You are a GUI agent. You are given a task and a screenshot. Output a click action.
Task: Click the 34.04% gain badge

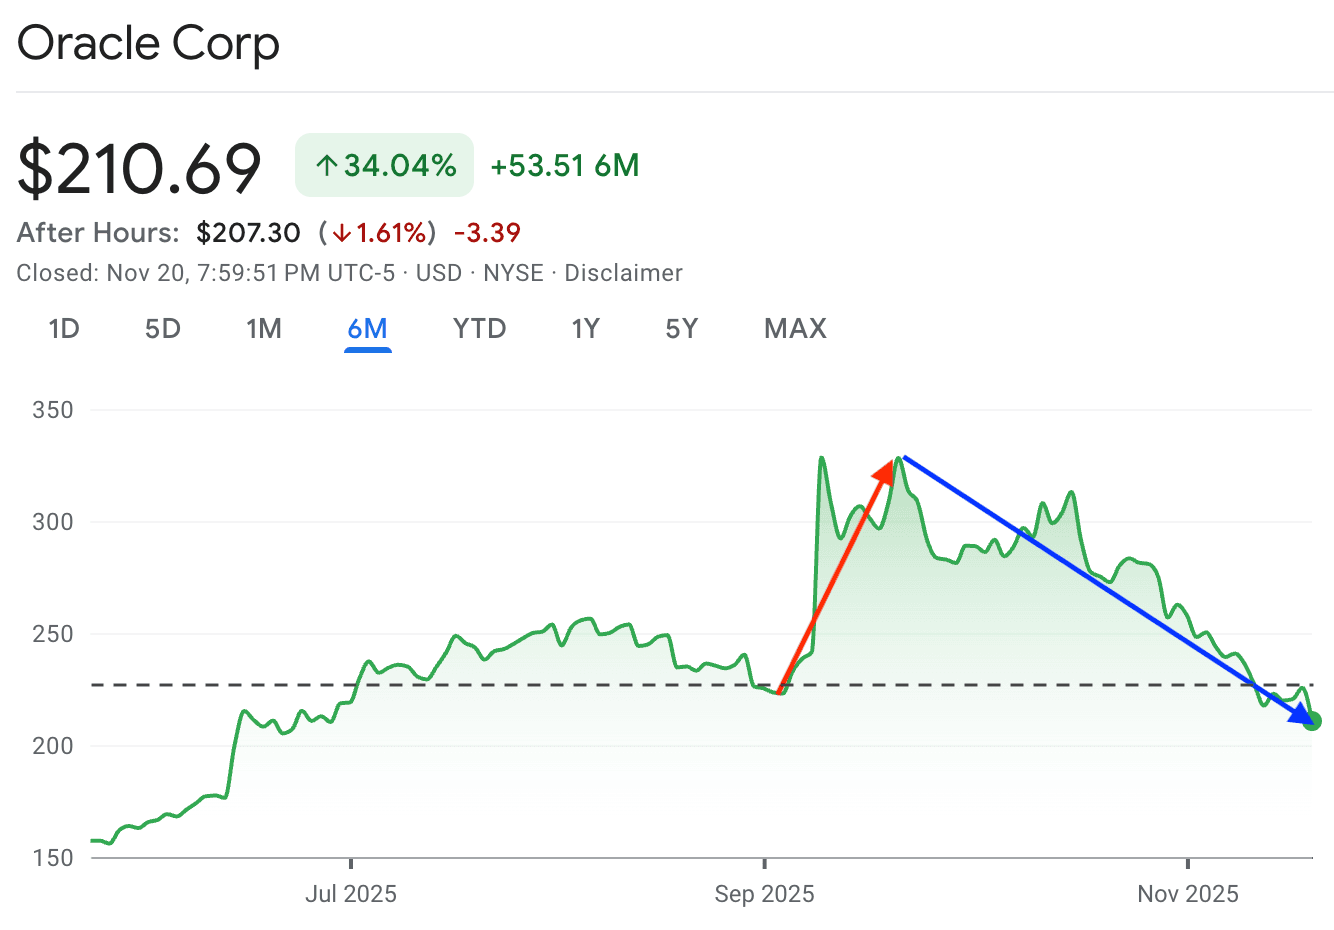[385, 165]
